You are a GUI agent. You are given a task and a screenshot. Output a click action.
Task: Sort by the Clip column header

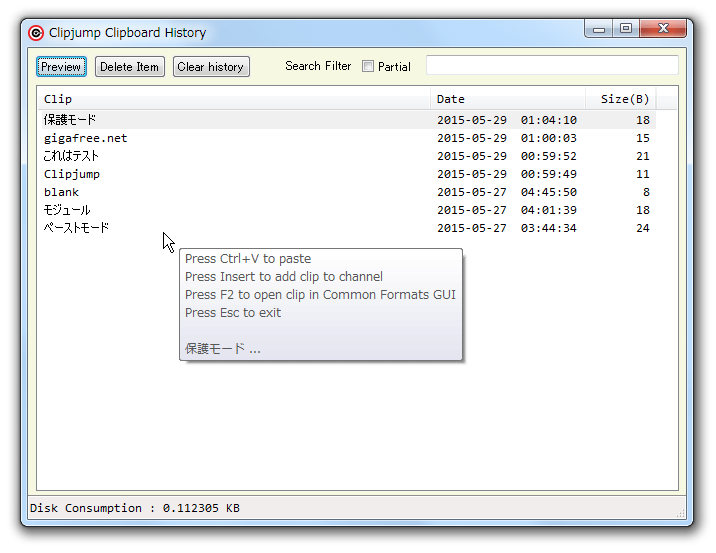tap(234, 99)
